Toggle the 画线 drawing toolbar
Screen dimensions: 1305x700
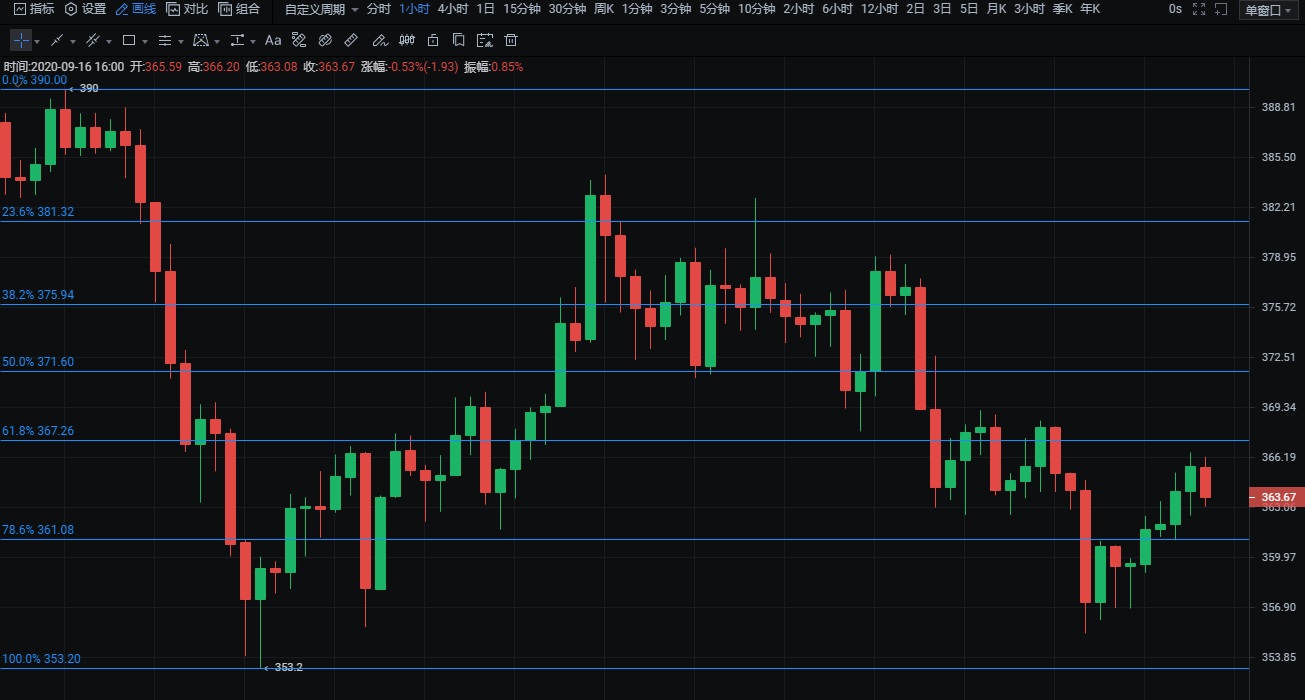click(136, 9)
